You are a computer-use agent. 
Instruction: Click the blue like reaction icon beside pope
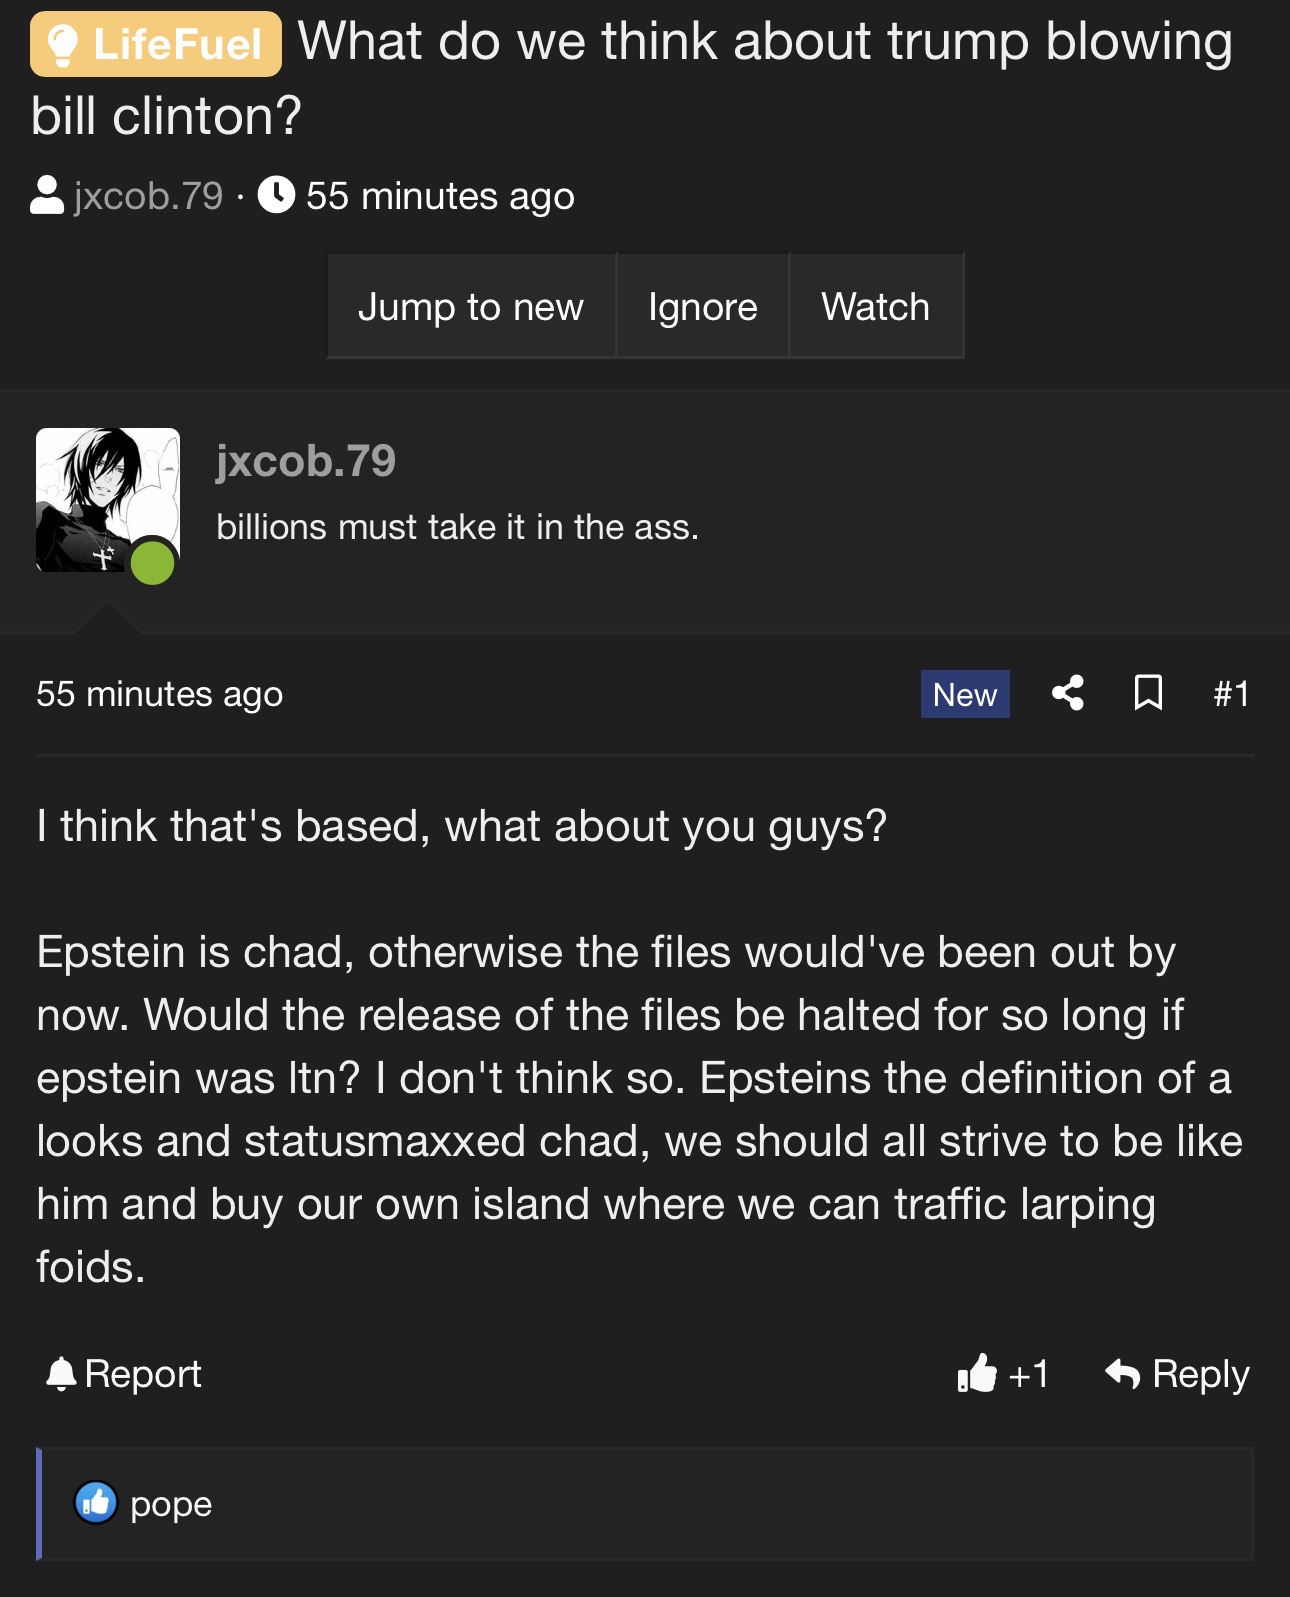[x=96, y=1502]
